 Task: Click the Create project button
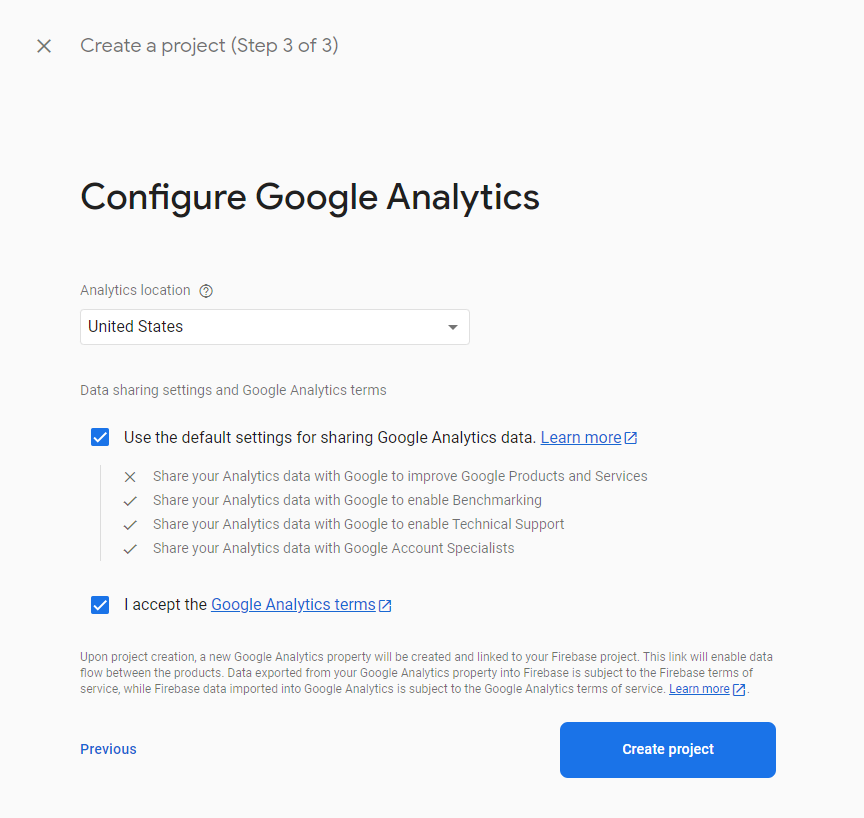click(x=668, y=750)
